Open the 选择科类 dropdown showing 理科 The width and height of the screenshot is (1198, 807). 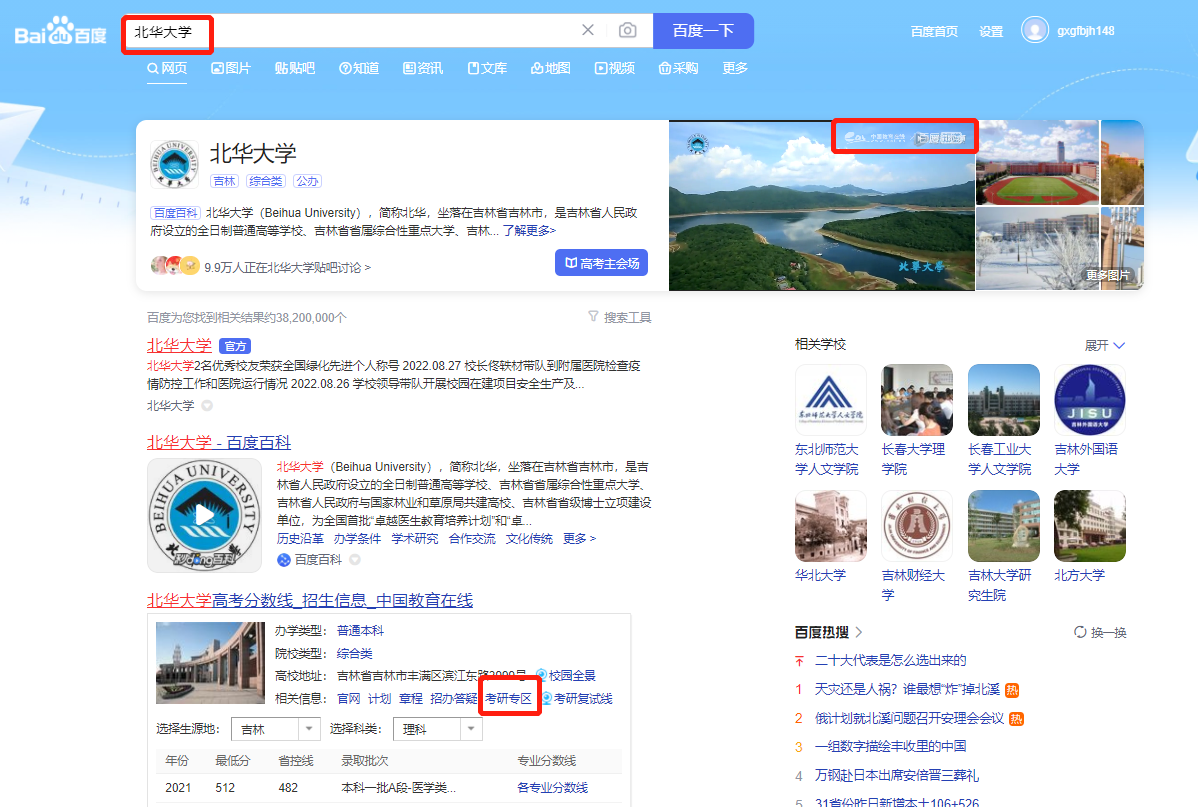437,729
